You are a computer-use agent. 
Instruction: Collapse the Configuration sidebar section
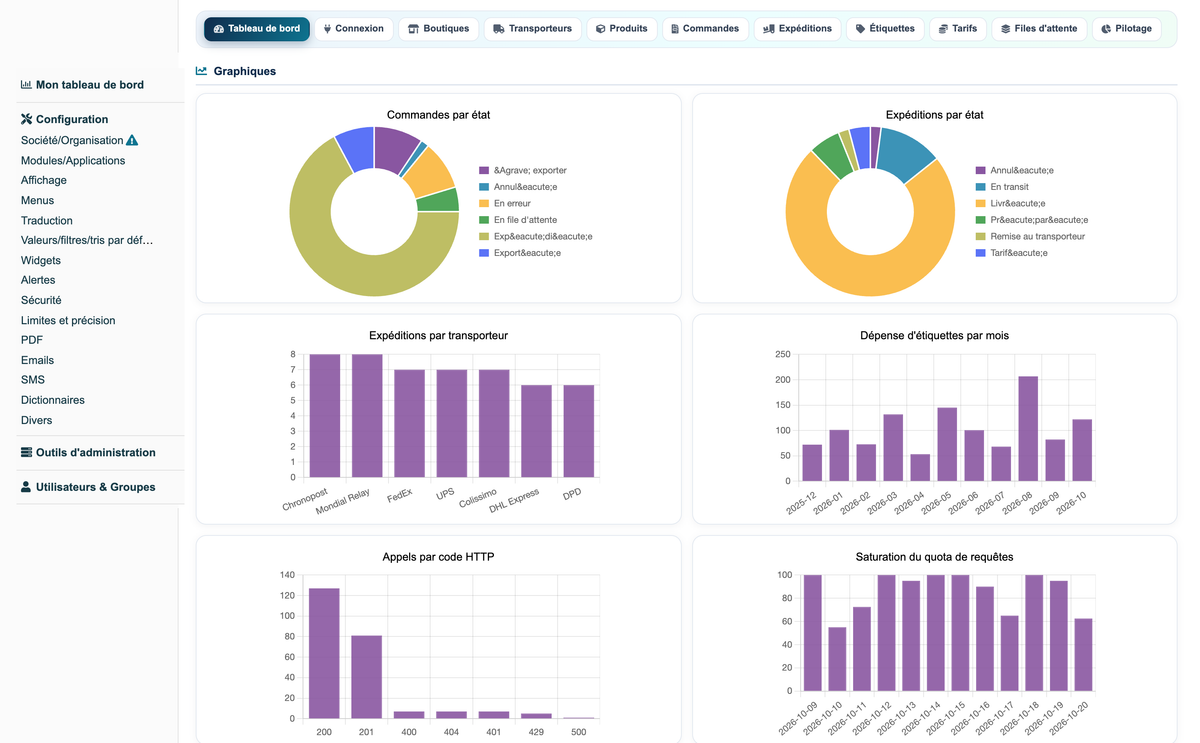tap(64, 119)
